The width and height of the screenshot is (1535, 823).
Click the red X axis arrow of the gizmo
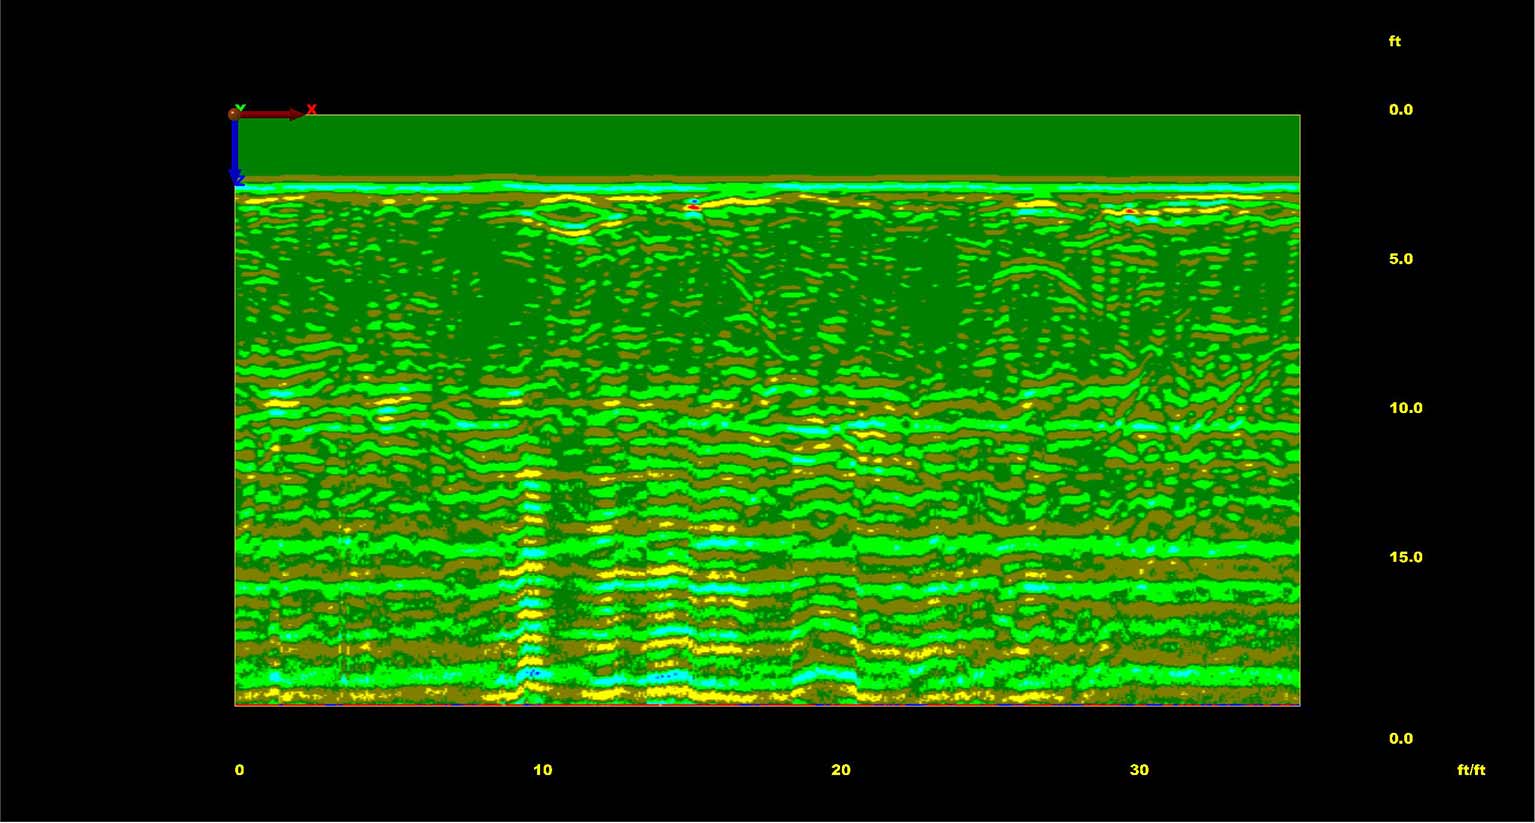[x=271, y=114]
